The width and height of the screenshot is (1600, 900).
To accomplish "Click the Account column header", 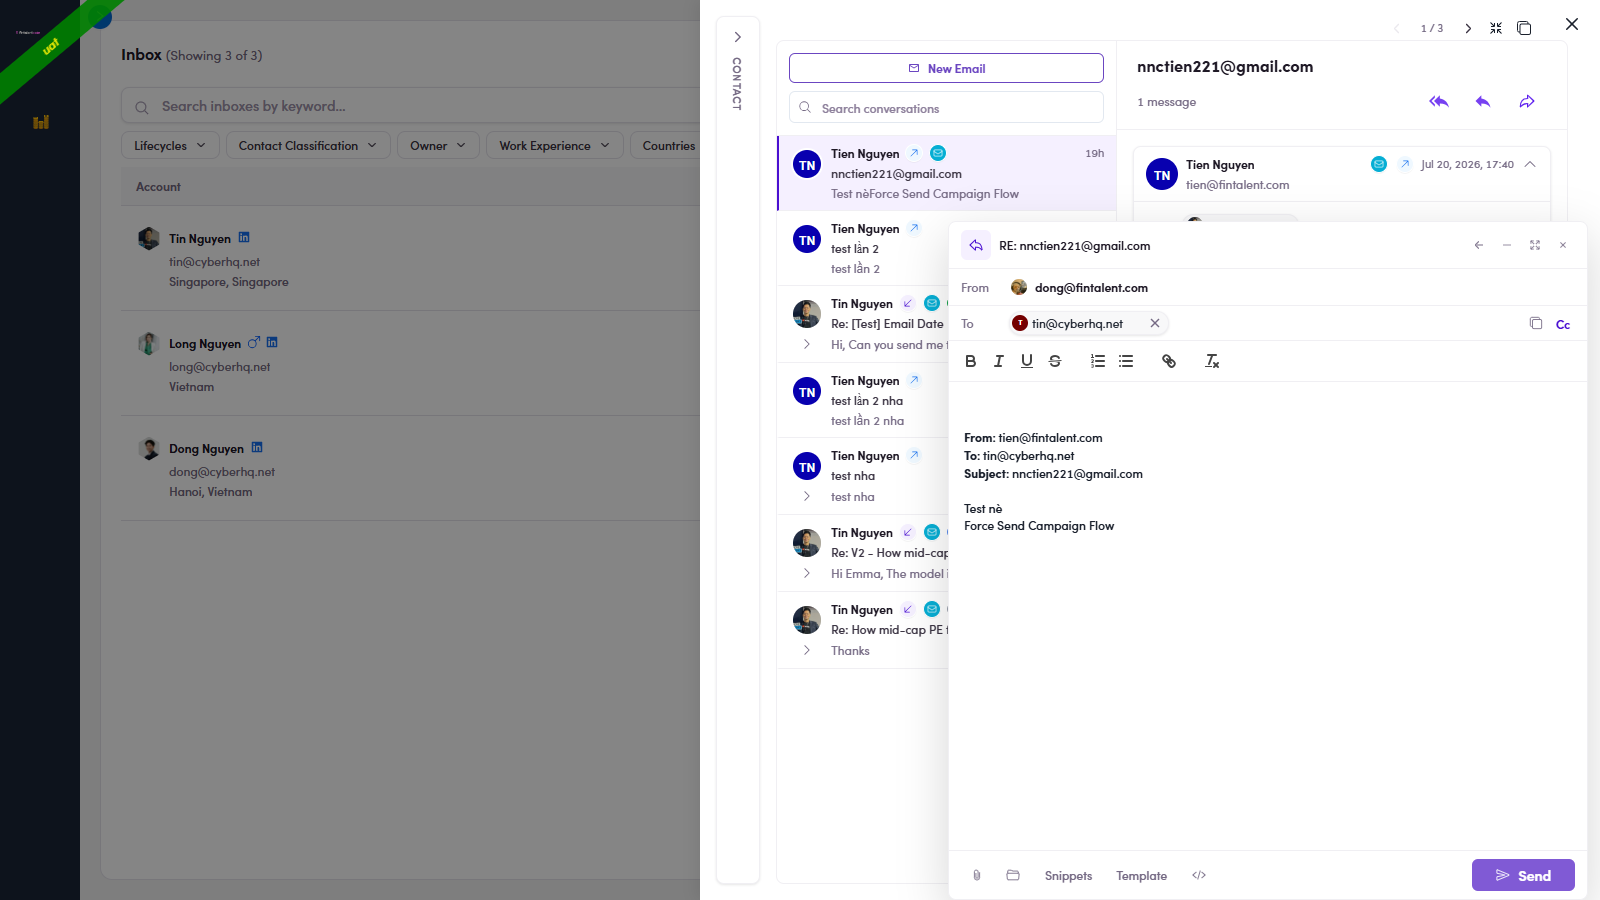I will click(158, 187).
